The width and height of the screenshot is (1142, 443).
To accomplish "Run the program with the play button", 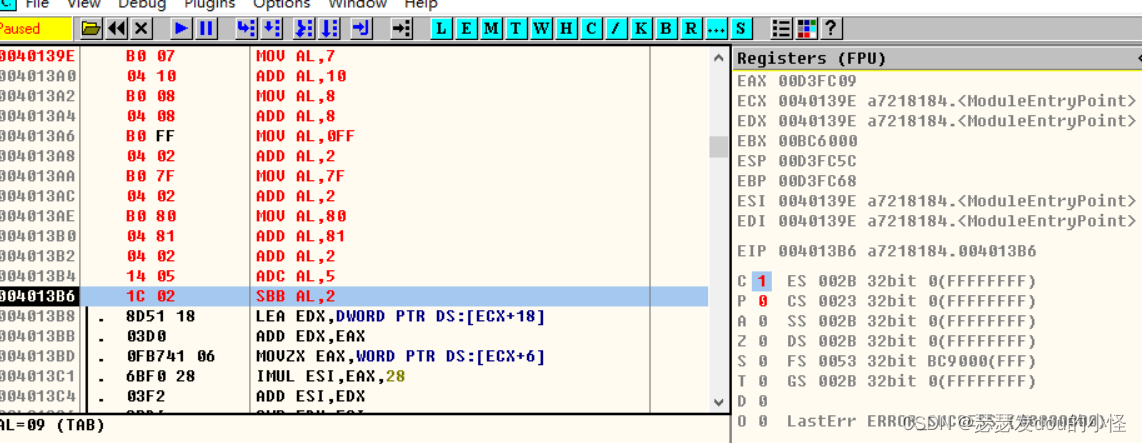I will (x=181, y=29).
